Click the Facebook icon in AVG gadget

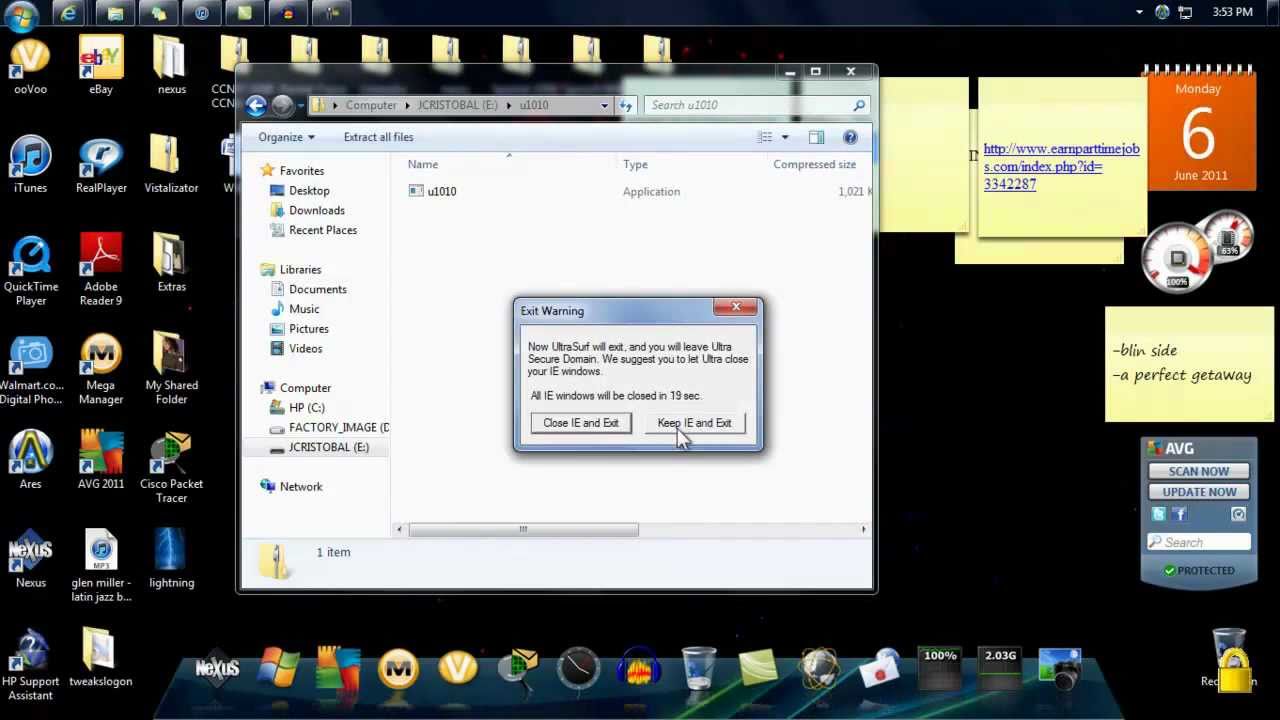[1179, 514]
